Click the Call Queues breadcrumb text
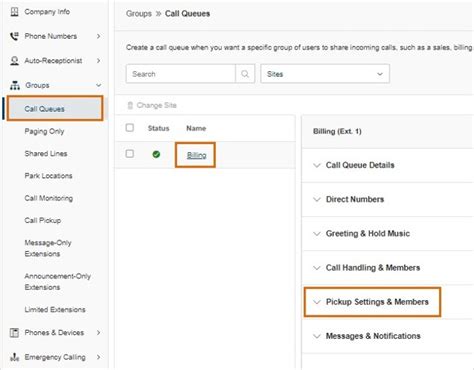 click(187, 14)
